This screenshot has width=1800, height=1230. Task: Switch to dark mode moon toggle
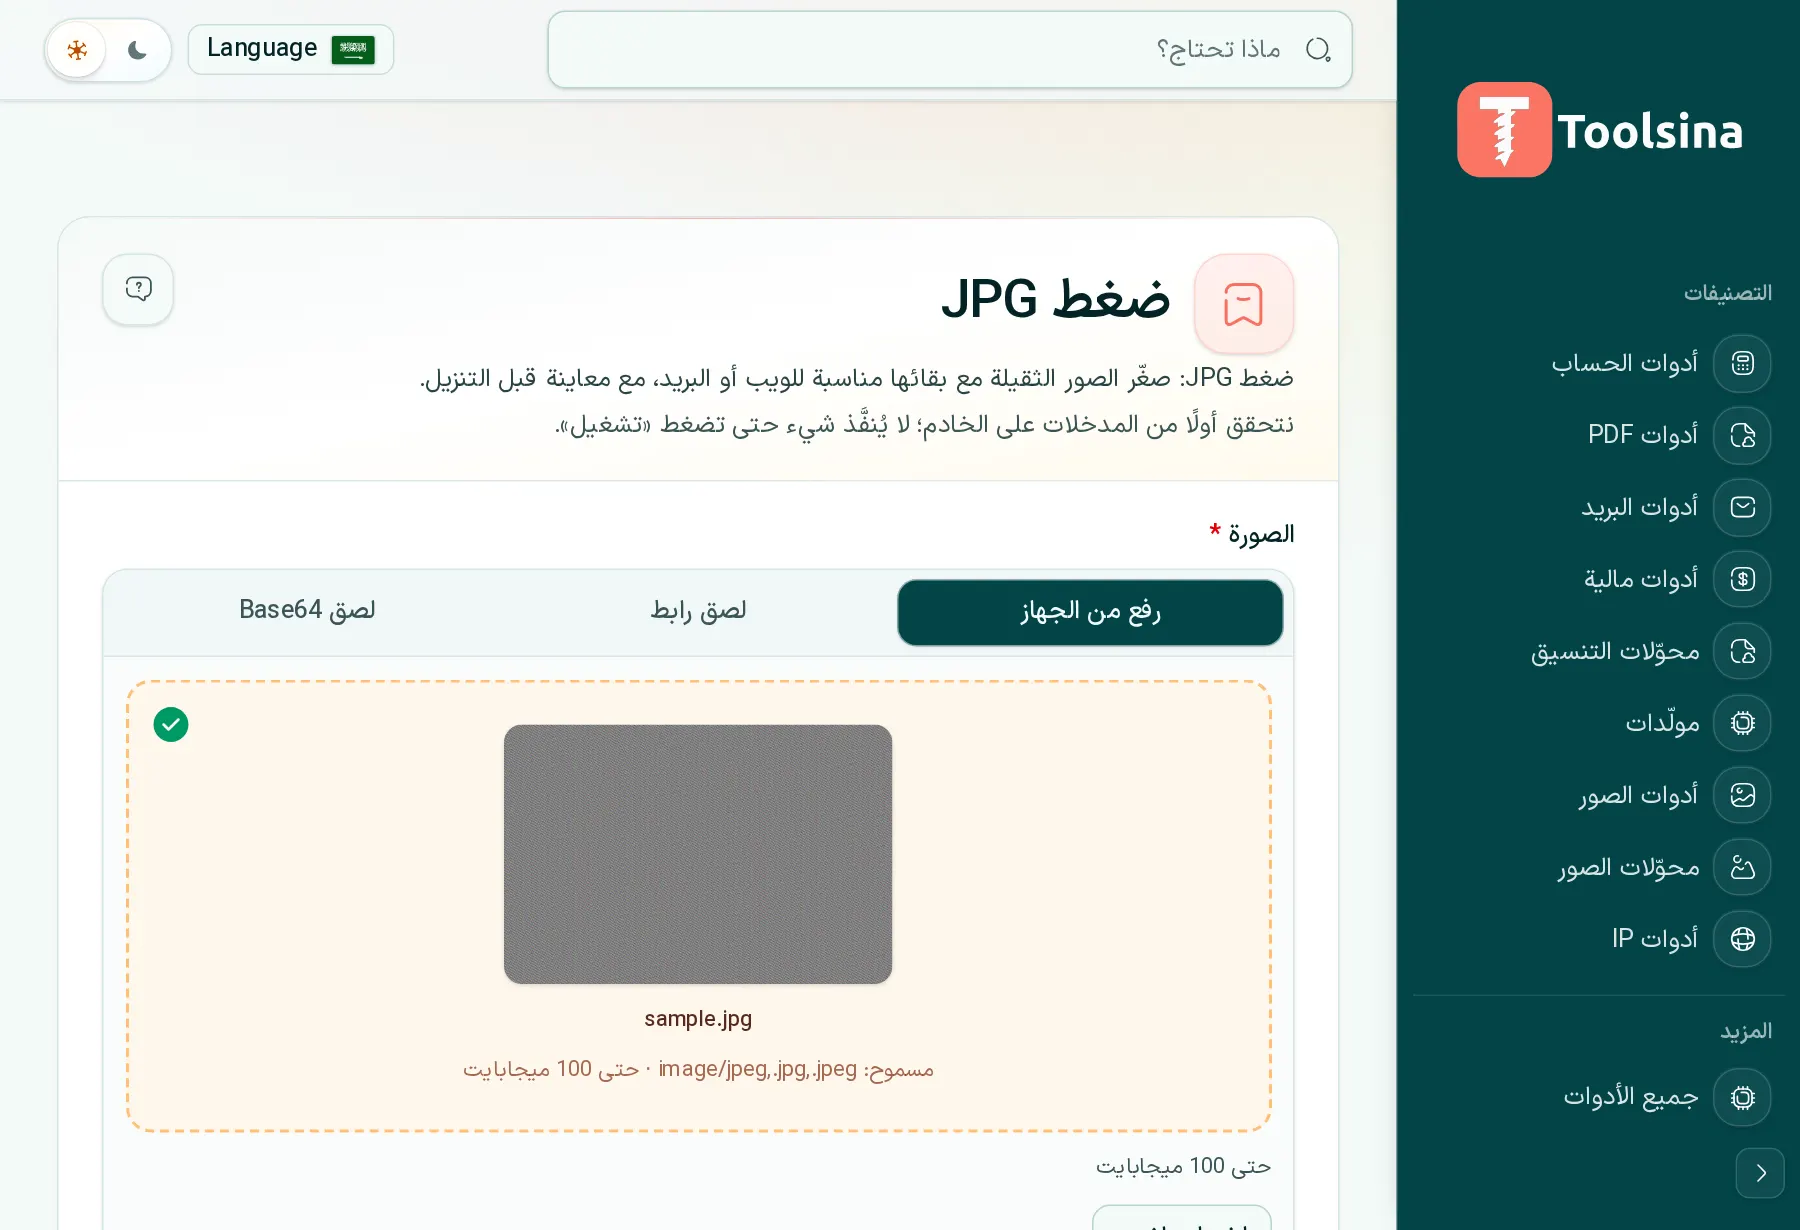click(137, 50)
